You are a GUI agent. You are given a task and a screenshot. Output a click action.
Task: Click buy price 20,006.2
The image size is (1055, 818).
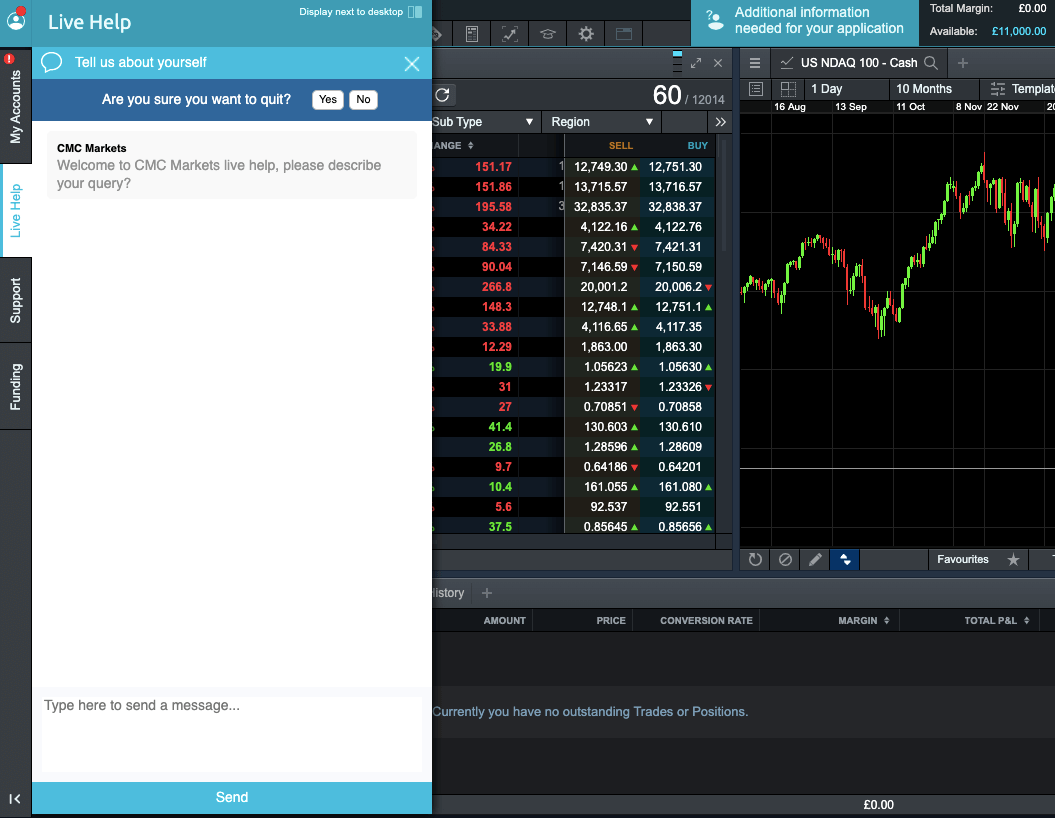coord(678,287)
